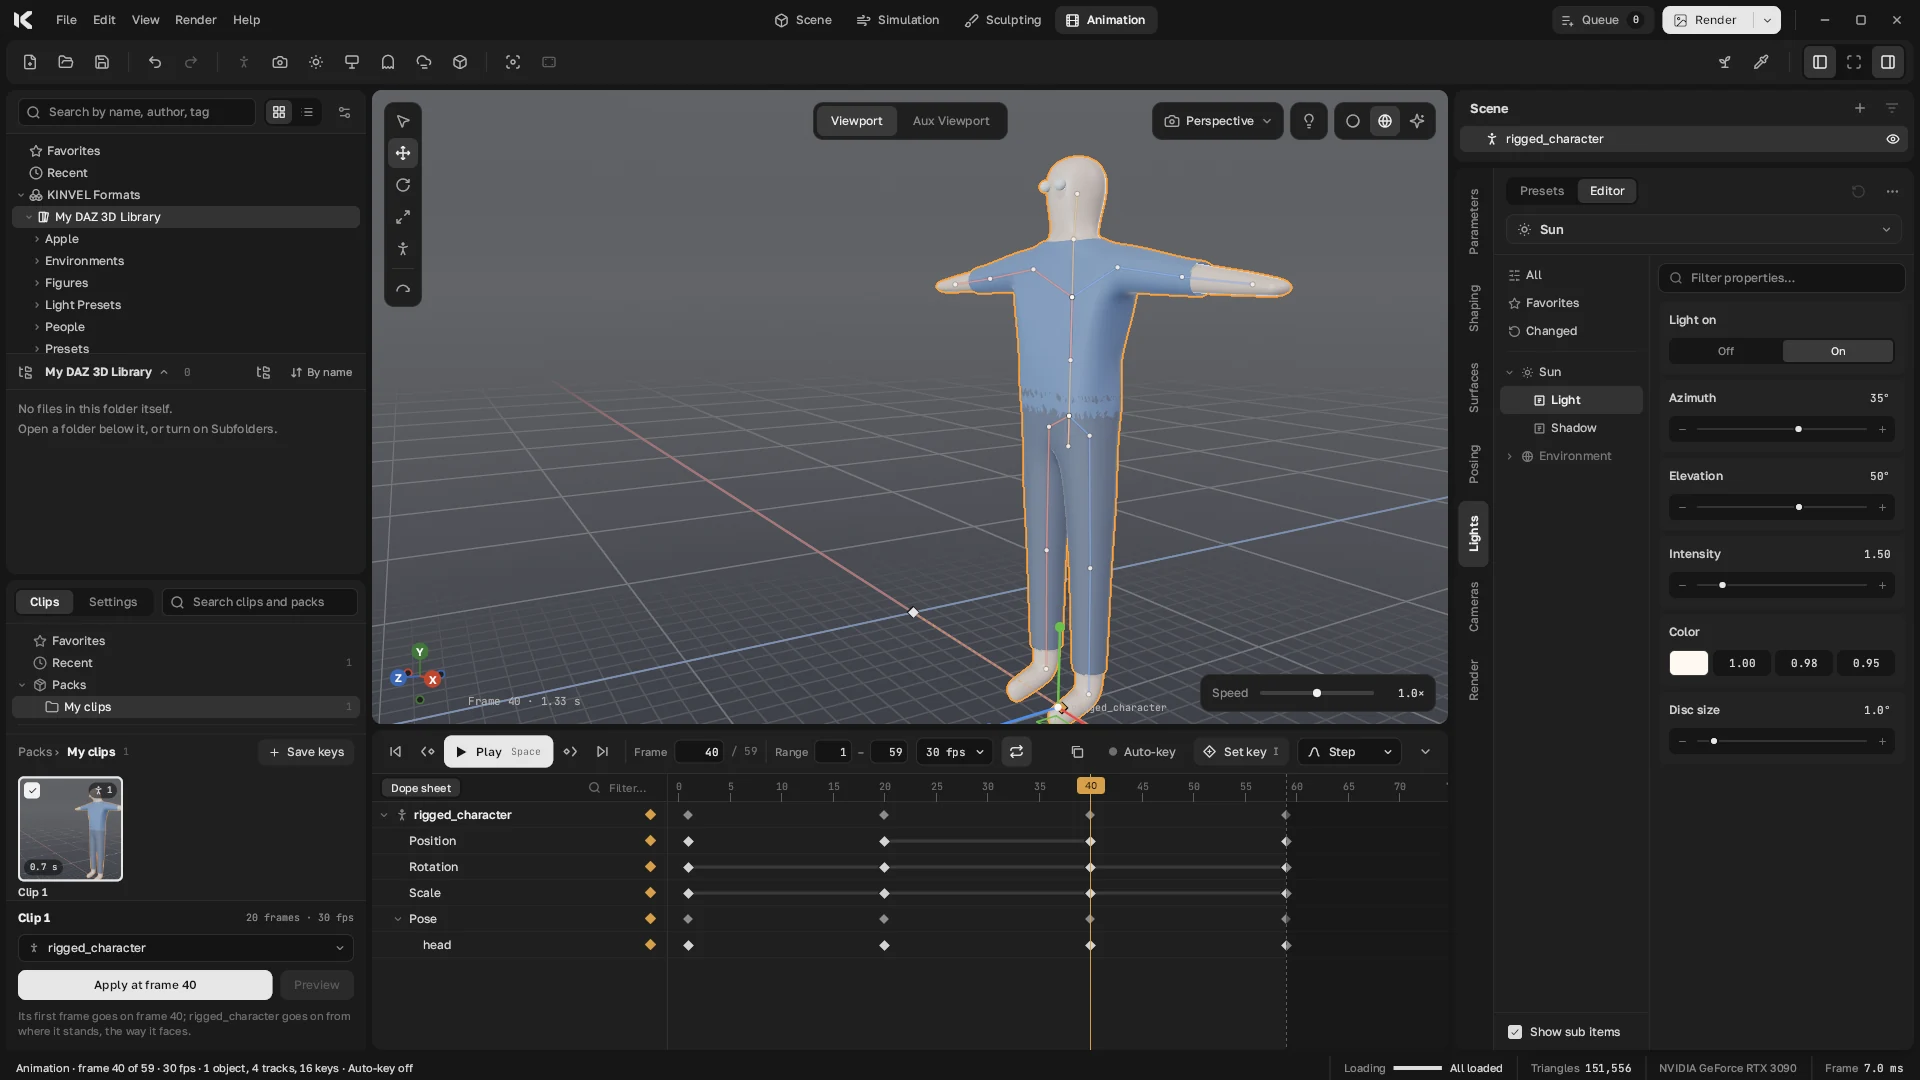Click the plus icon in Scene panel

point(1860,108)
